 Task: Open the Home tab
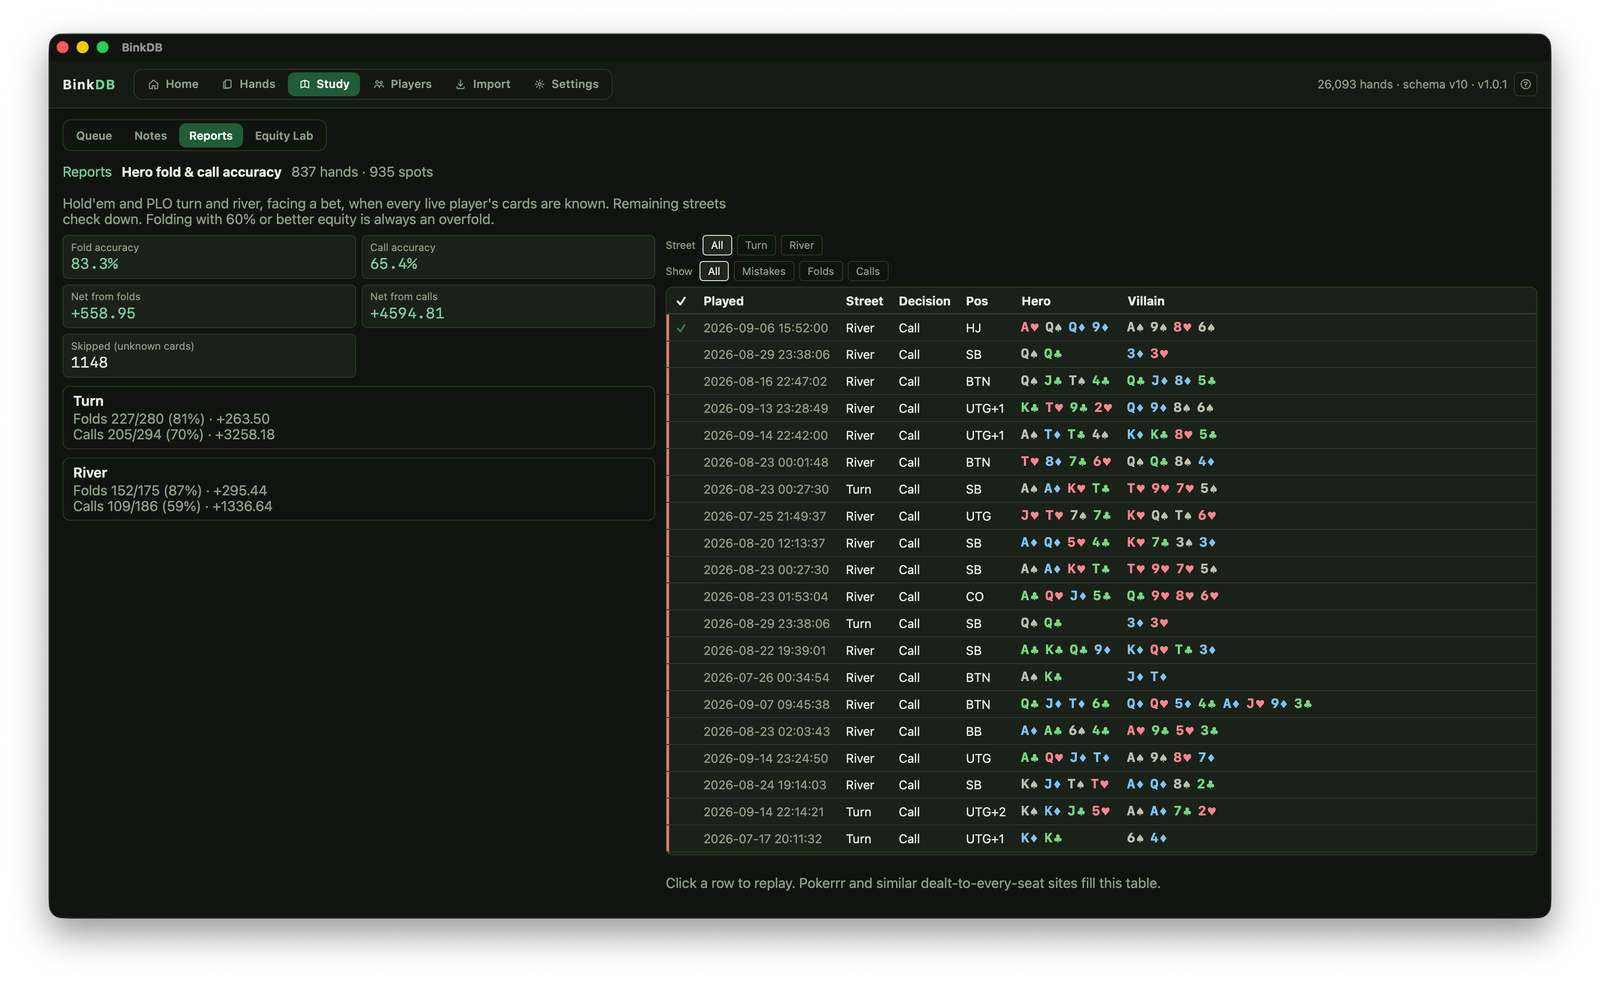(x=173, y=84)
